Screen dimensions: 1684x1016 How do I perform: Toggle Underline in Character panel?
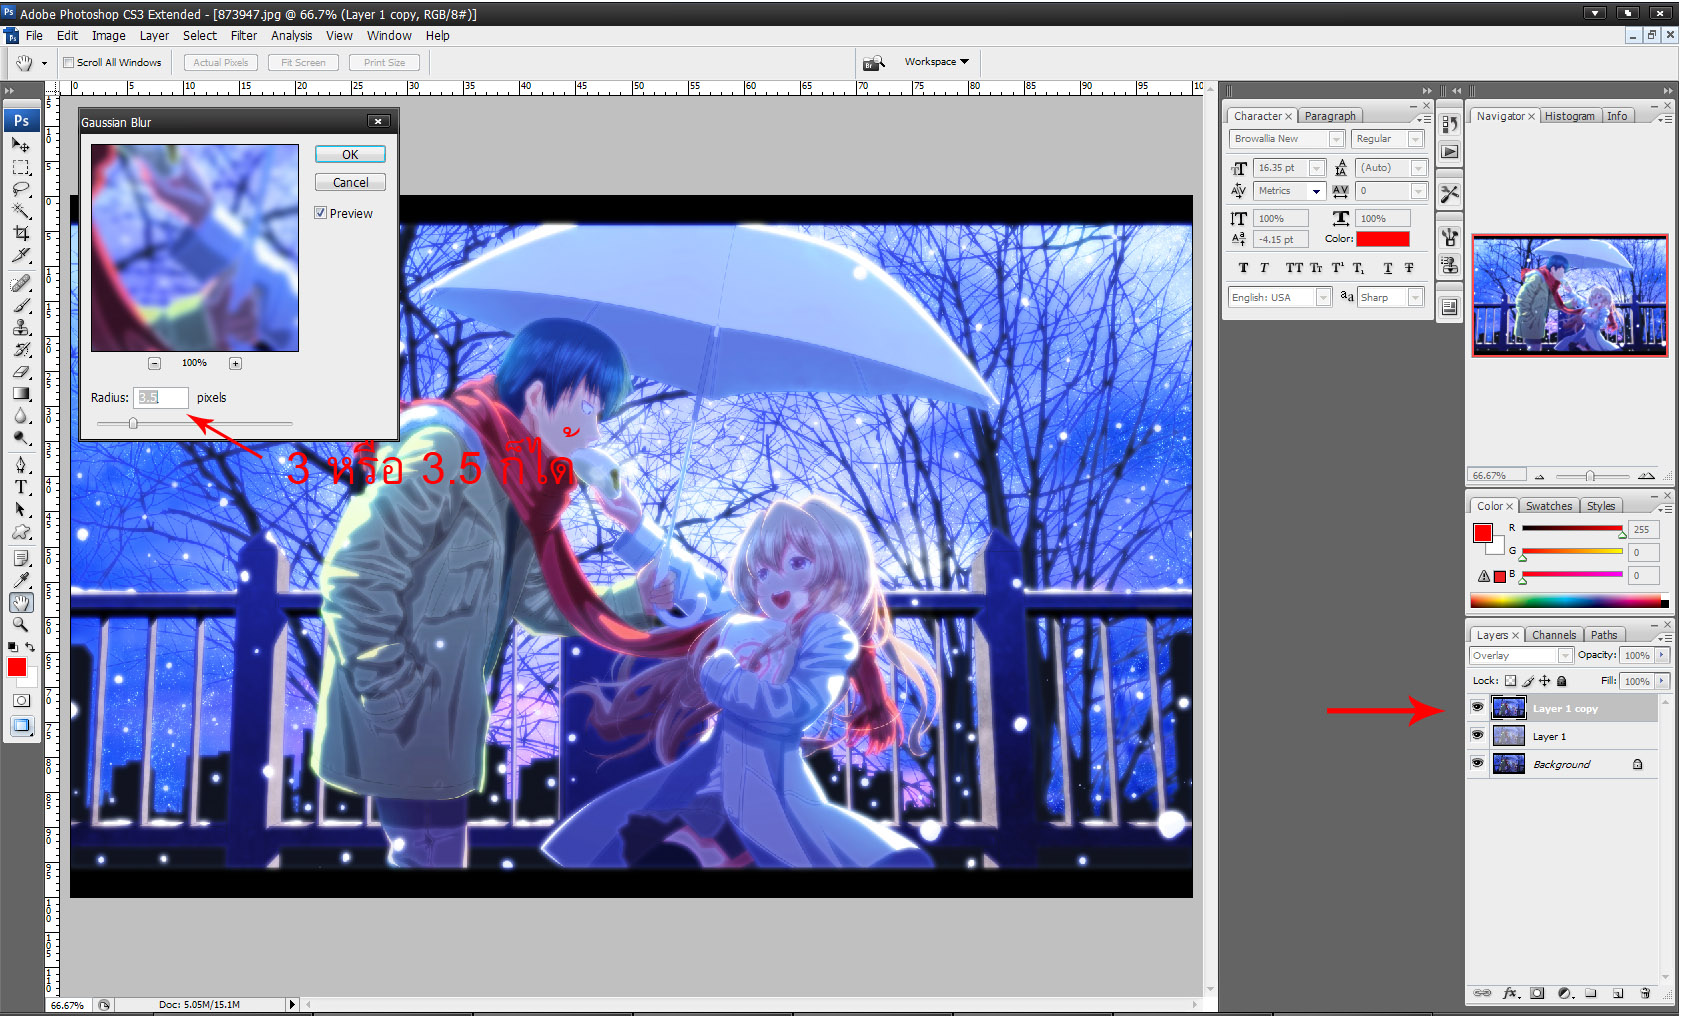tap(1388, 267)
